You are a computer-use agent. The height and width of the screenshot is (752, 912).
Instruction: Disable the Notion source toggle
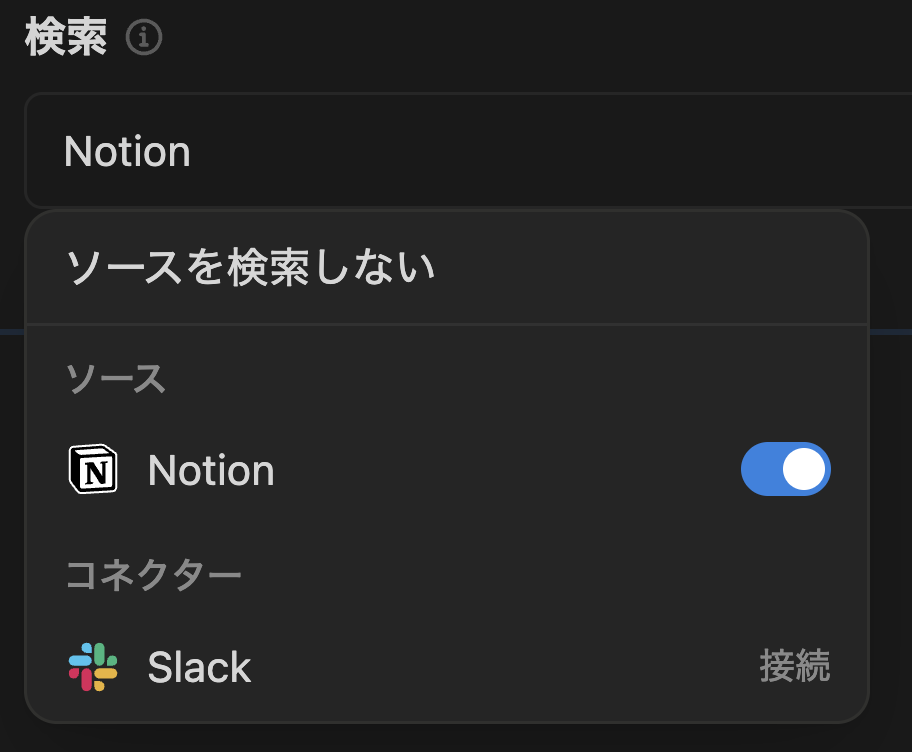(785, 469)
